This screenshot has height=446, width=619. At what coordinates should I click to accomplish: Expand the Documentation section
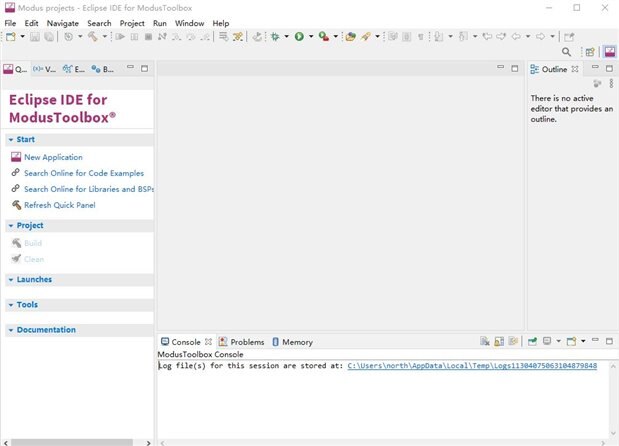11,330
